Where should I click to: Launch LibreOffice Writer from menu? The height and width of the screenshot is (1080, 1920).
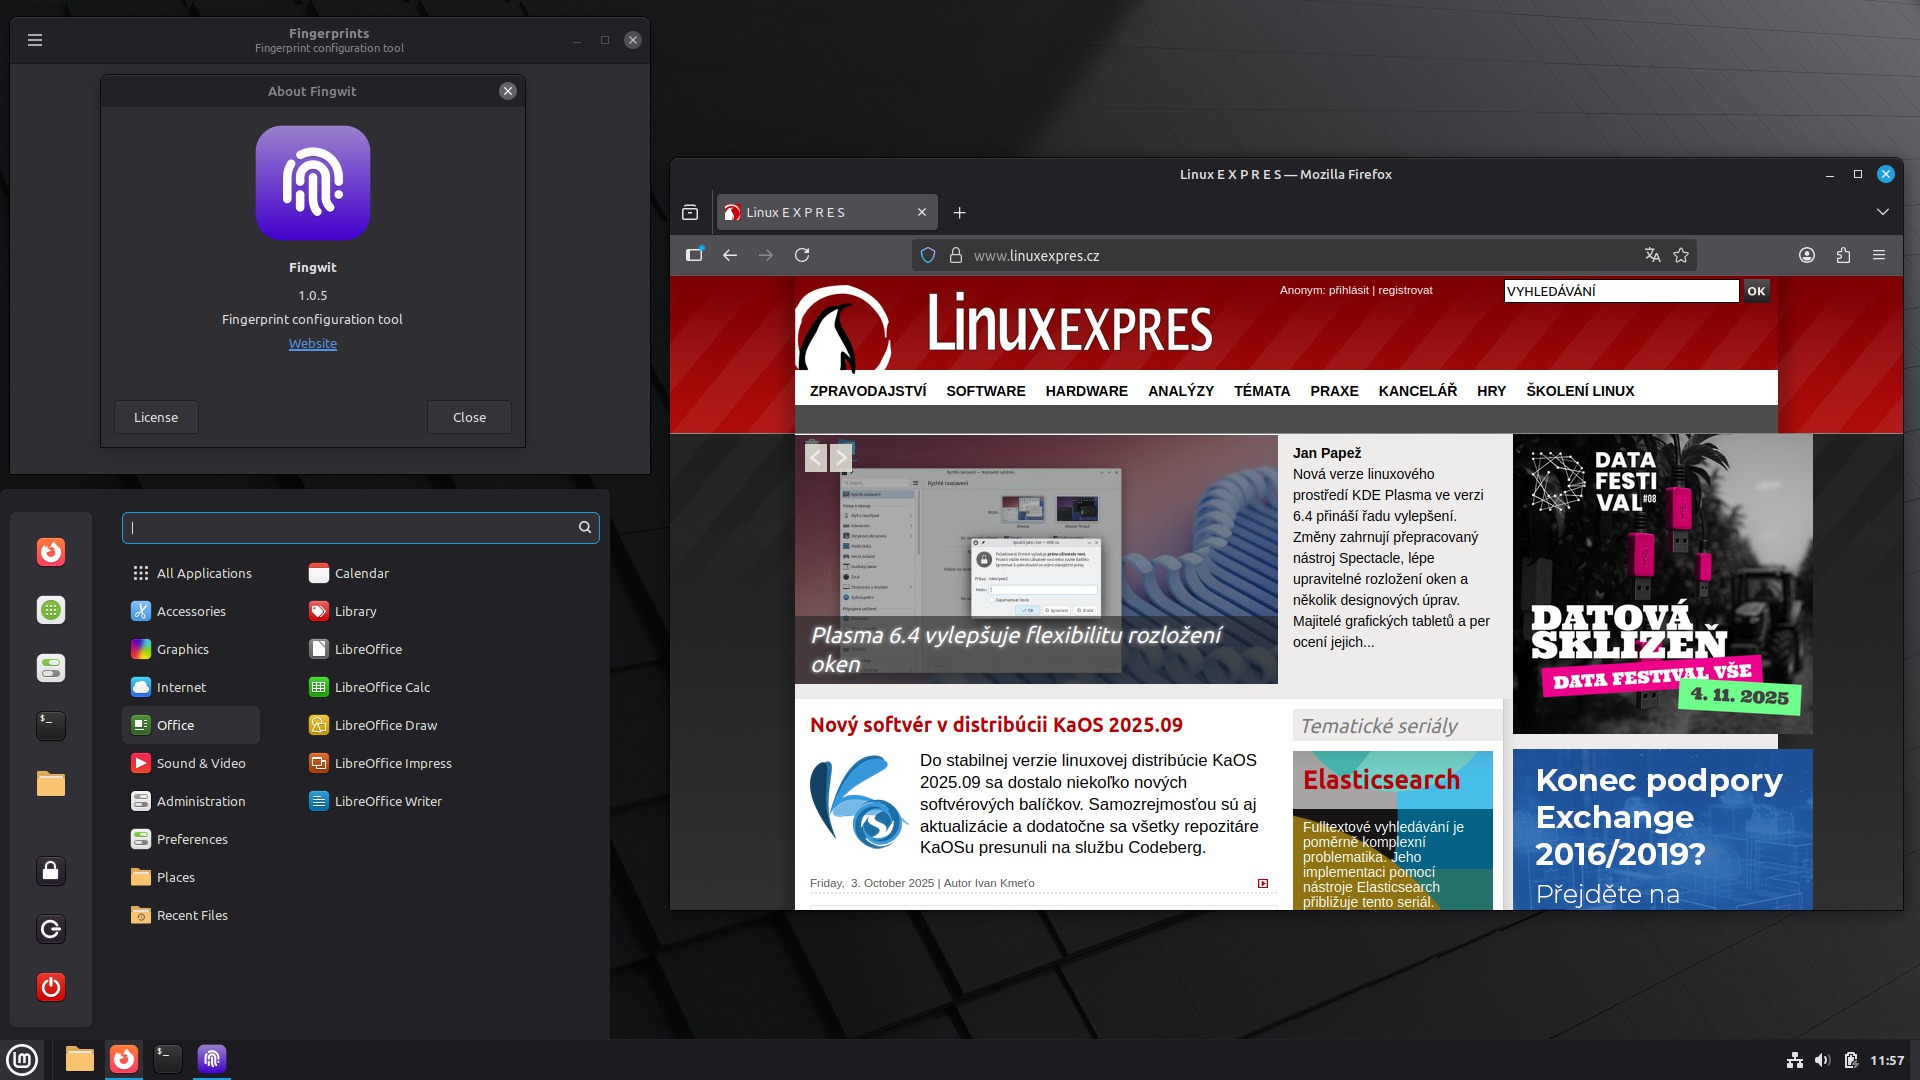click(x=387, y=801)
